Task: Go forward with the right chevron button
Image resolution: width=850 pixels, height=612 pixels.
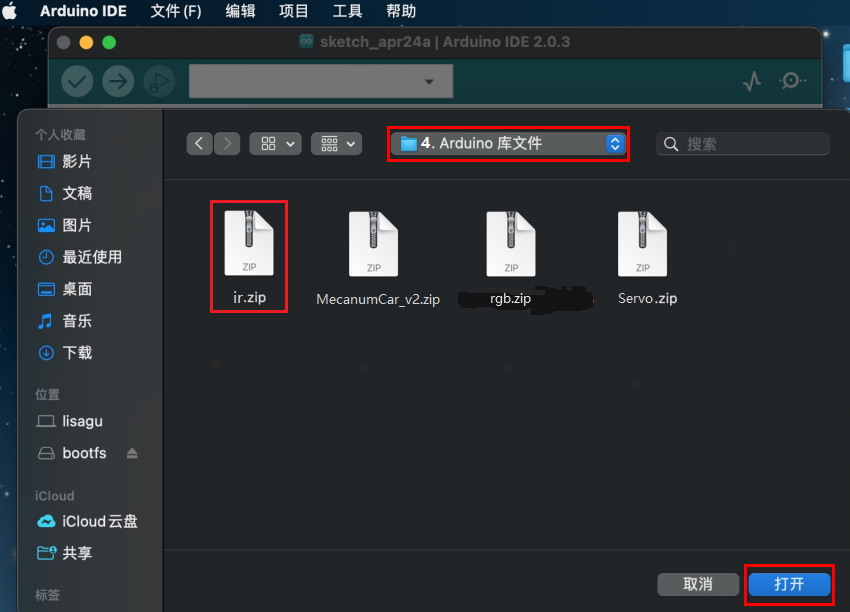Action: coord(227,144)
